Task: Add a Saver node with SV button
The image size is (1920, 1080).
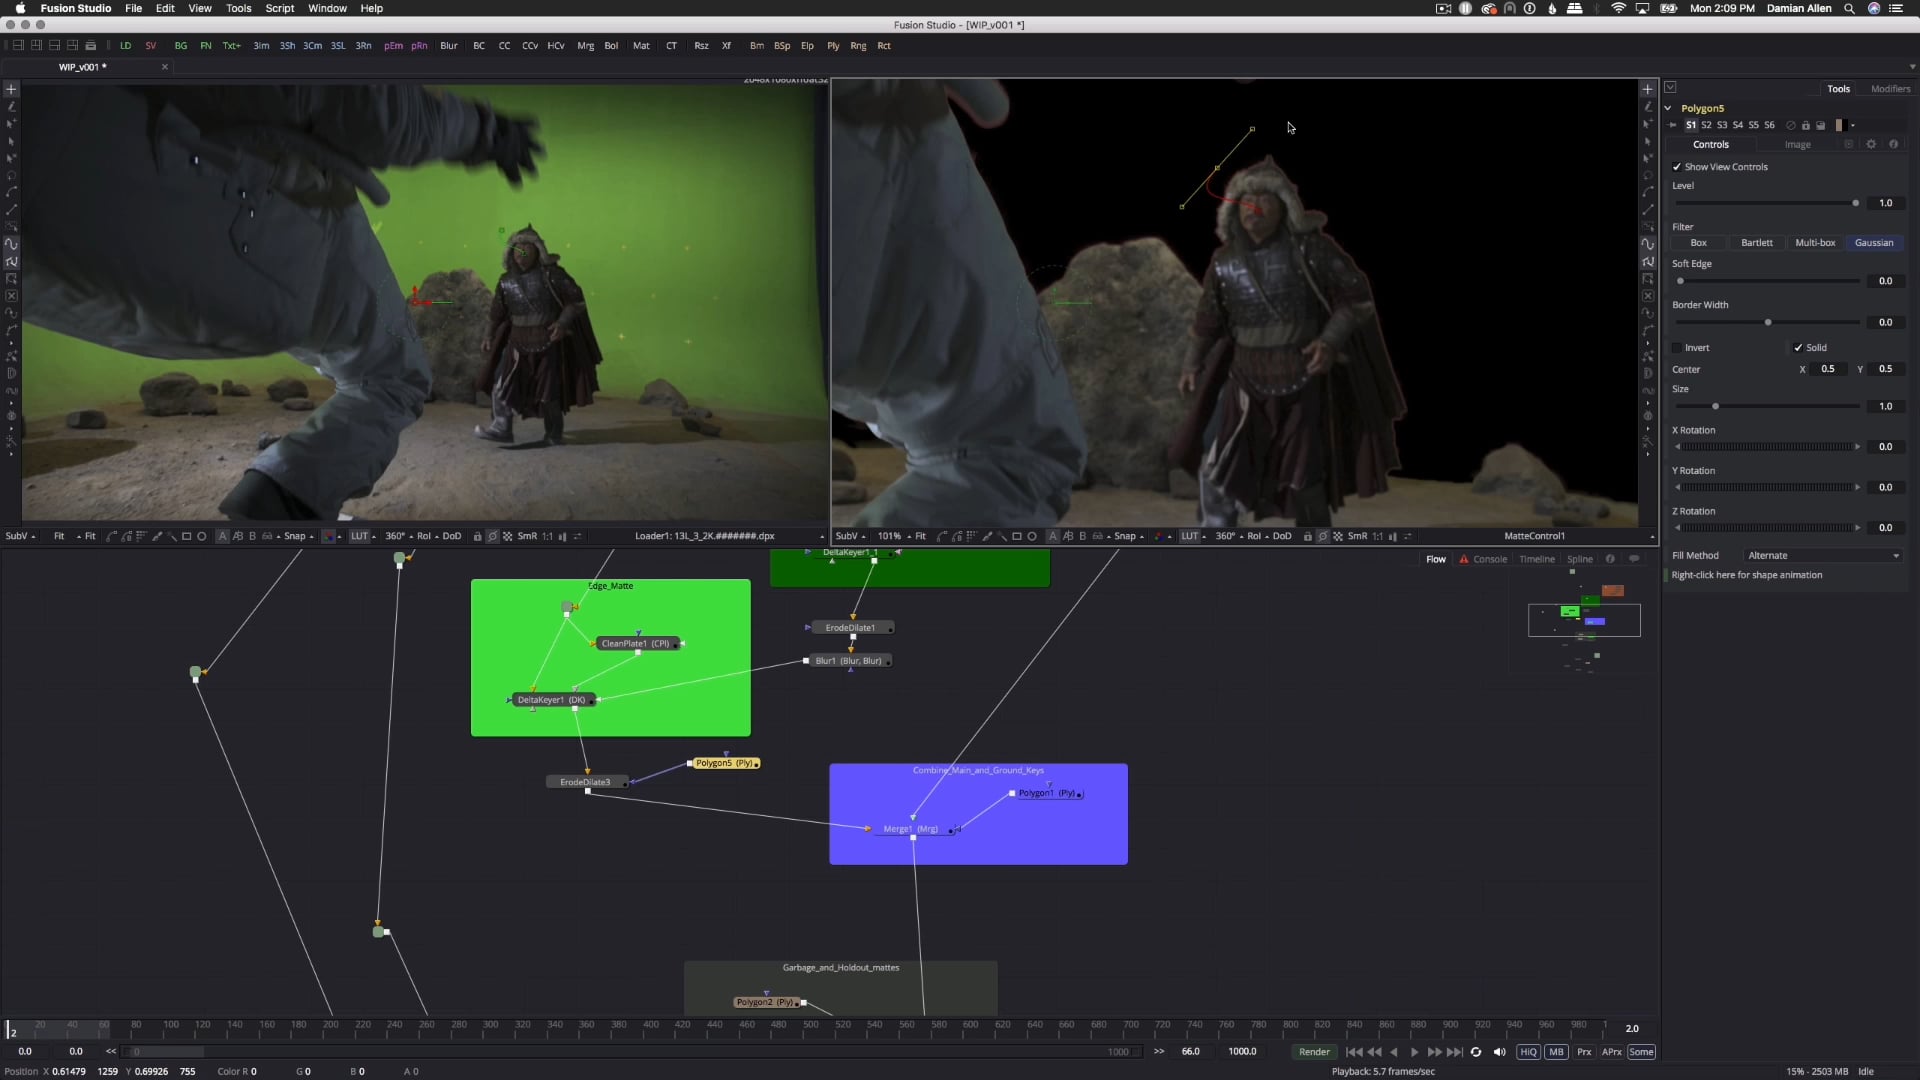Action: [151, 46]
